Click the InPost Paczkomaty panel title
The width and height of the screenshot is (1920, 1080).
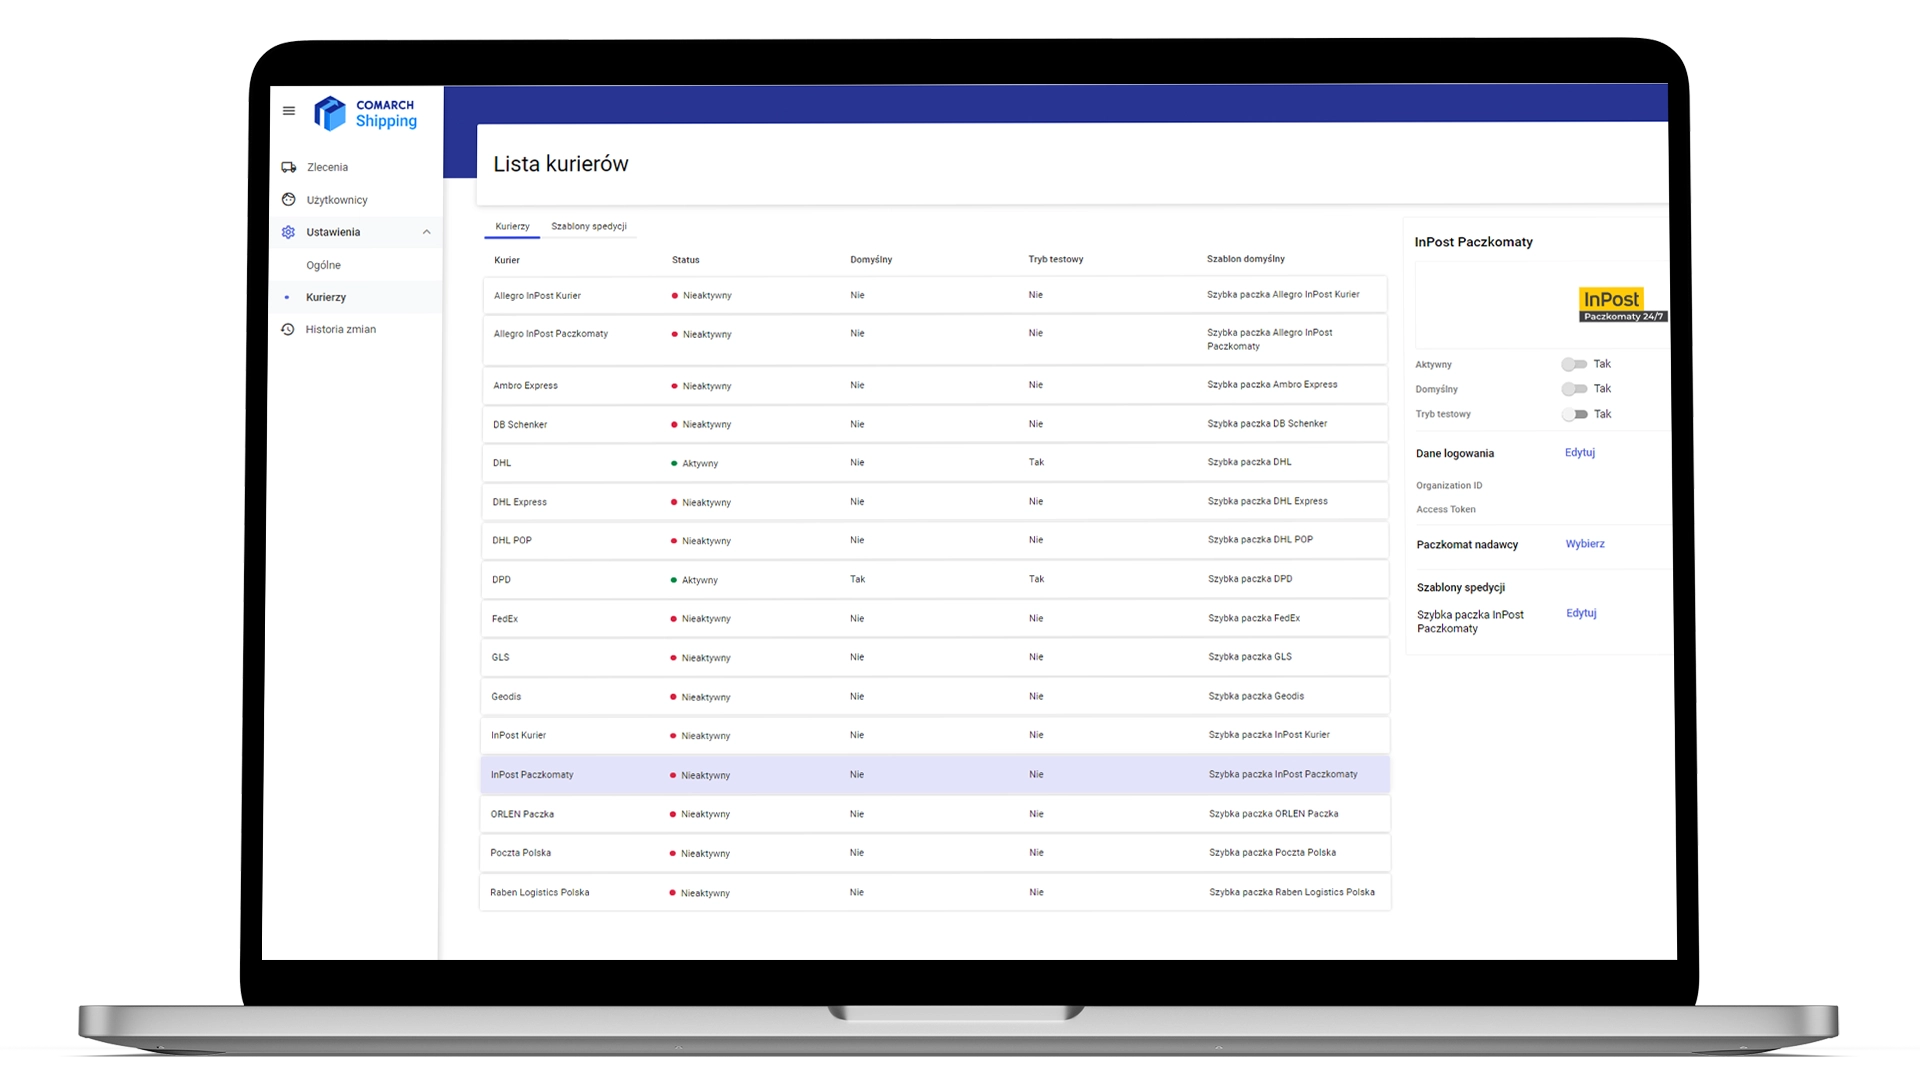(x=1473, y=242)
